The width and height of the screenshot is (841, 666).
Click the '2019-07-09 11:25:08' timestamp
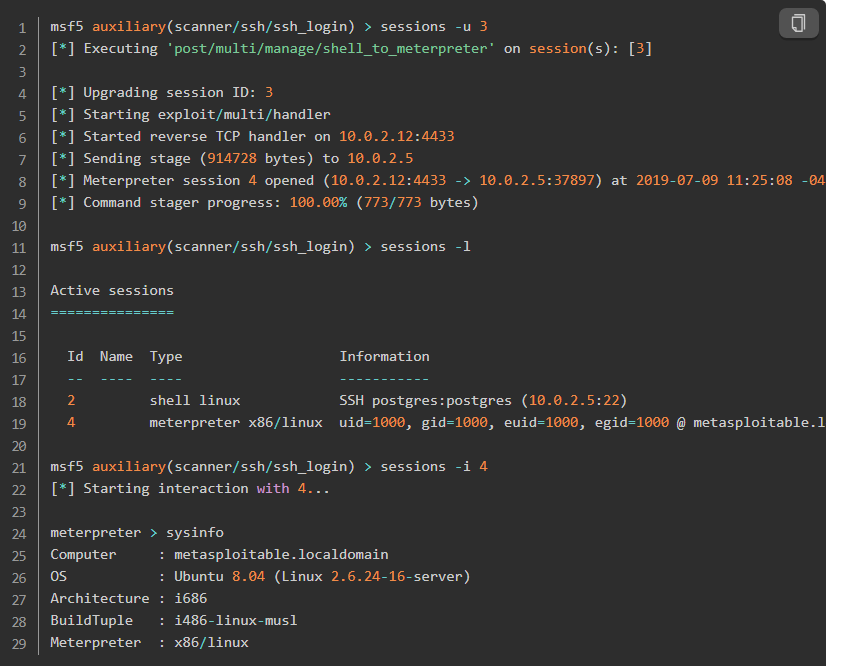714,181
